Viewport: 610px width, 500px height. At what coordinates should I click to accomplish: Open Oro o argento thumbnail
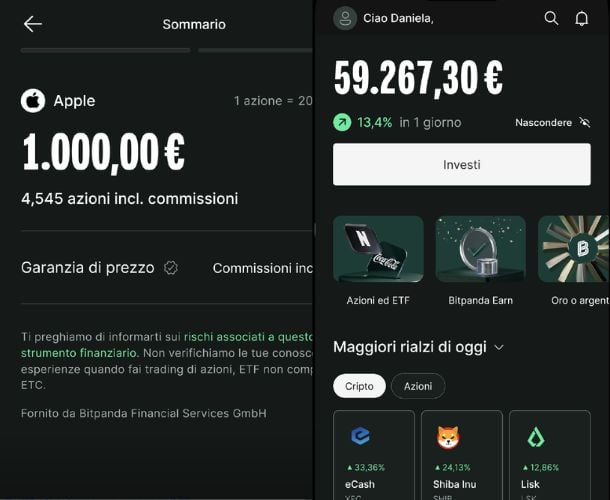574,249
